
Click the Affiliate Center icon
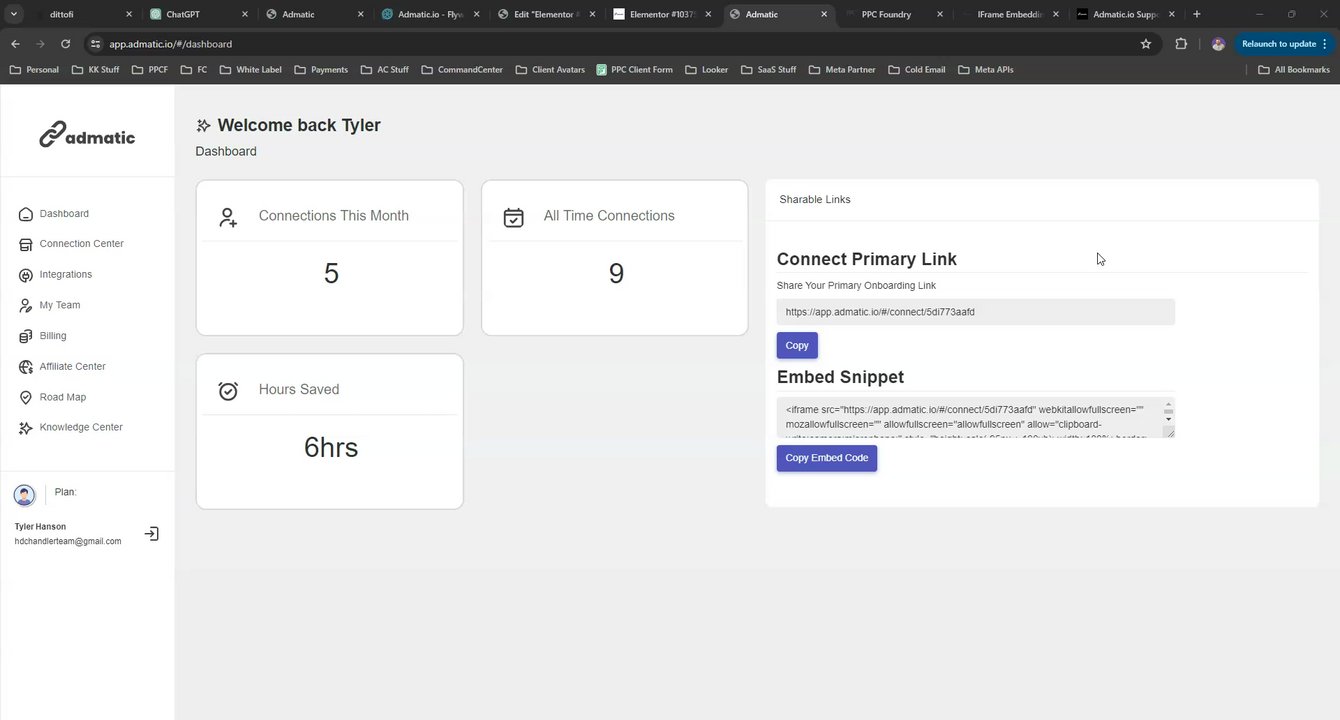point(26,367)
